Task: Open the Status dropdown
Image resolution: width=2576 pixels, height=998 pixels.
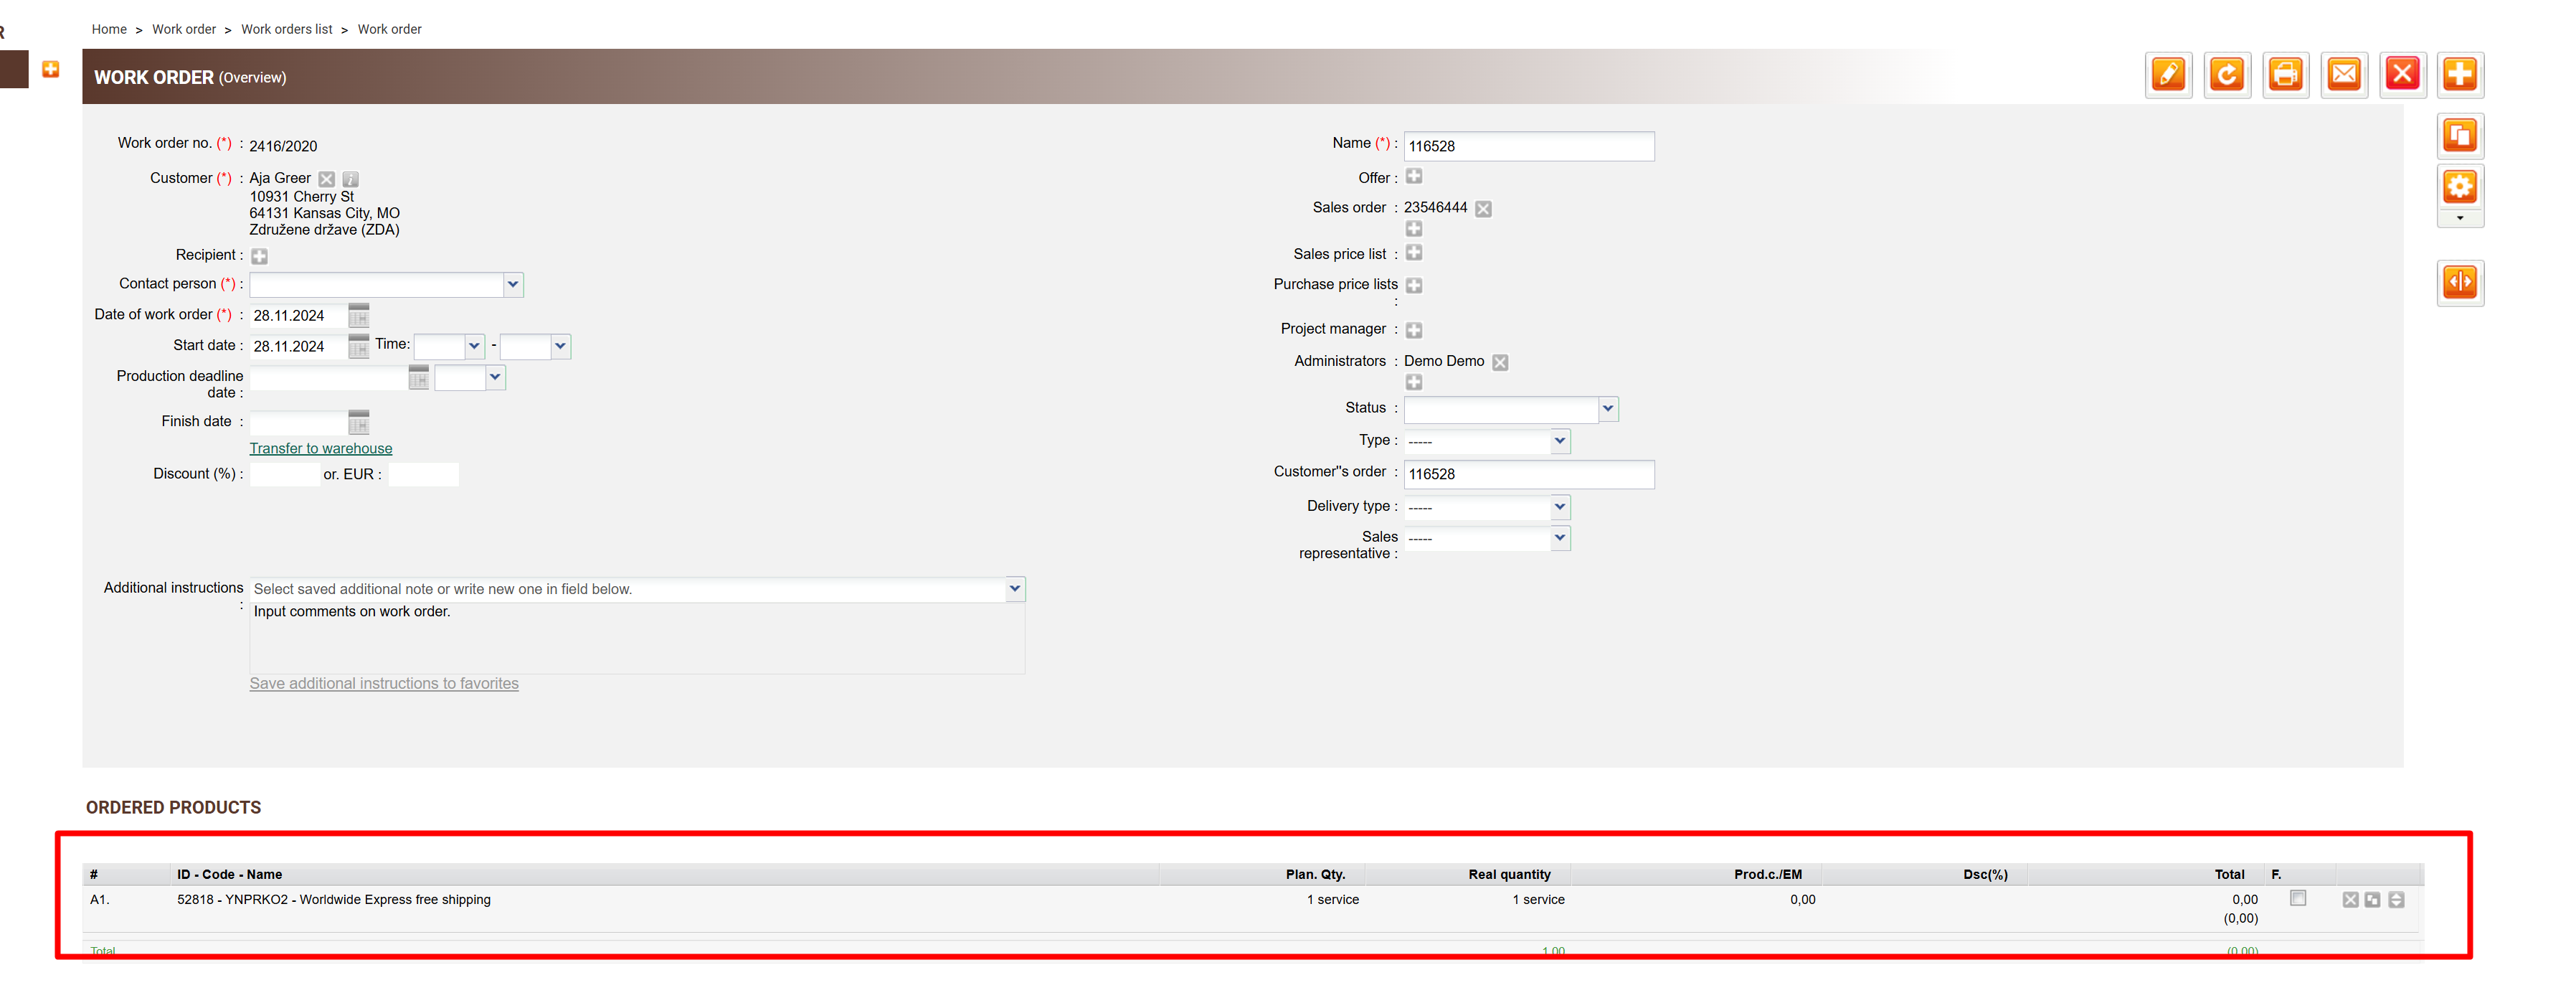Action: pos(1607,409)
